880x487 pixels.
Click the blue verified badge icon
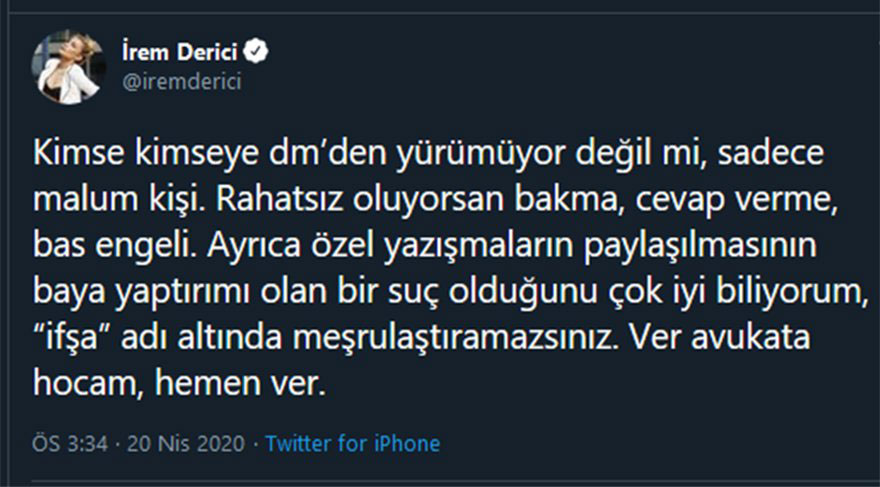tap(255, 51)
